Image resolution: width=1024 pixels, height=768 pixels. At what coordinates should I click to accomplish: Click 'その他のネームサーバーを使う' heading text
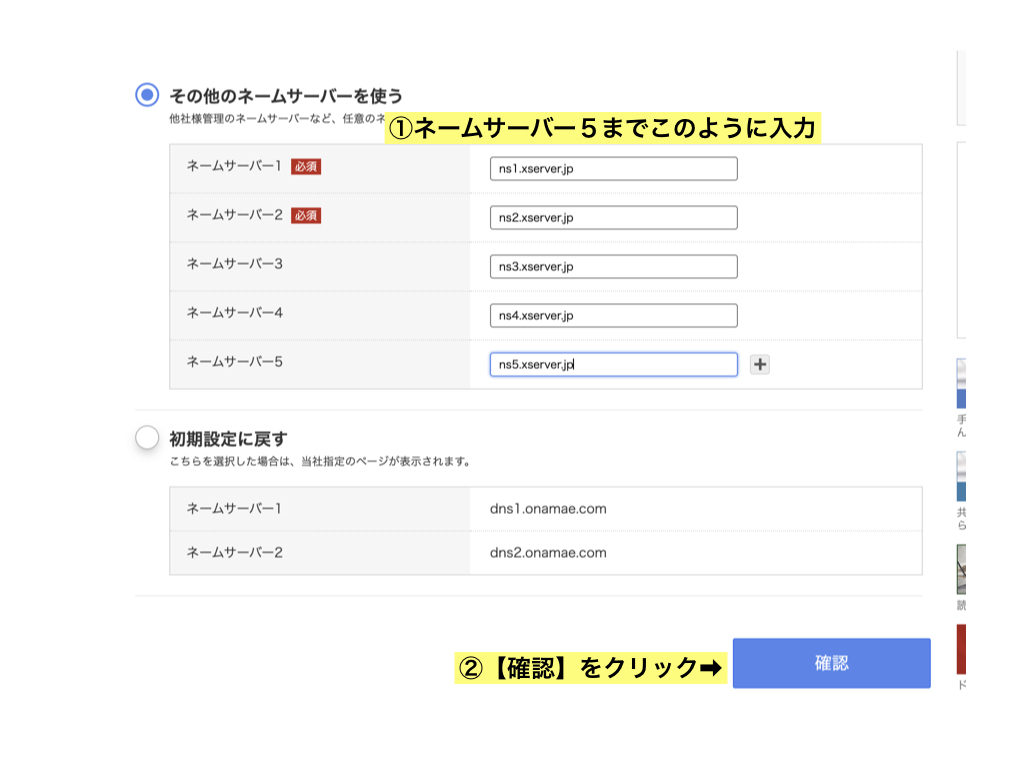[x=286, y=96]
